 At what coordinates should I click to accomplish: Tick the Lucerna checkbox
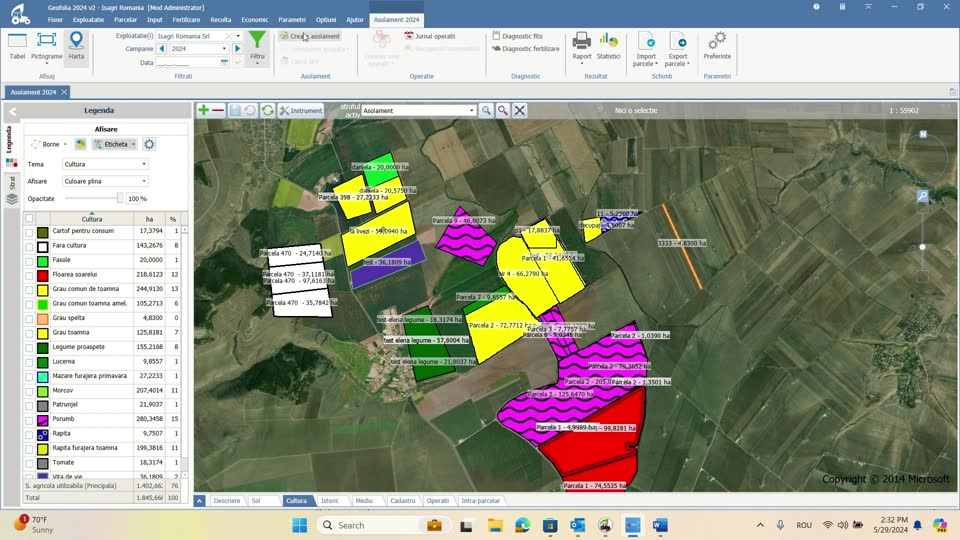point(29,362)
